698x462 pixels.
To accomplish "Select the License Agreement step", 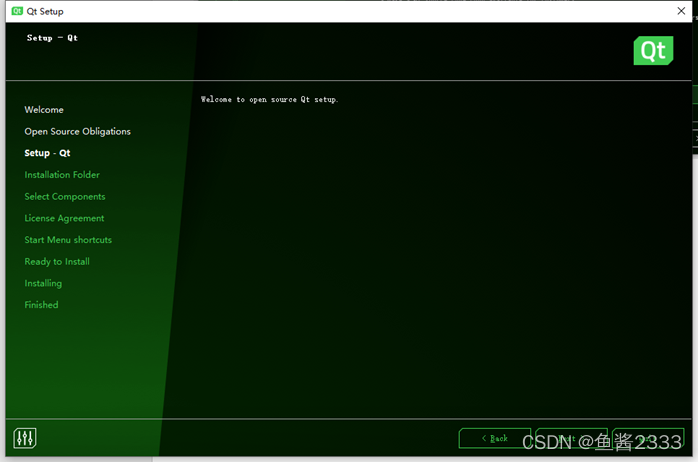I will point(64,218).
